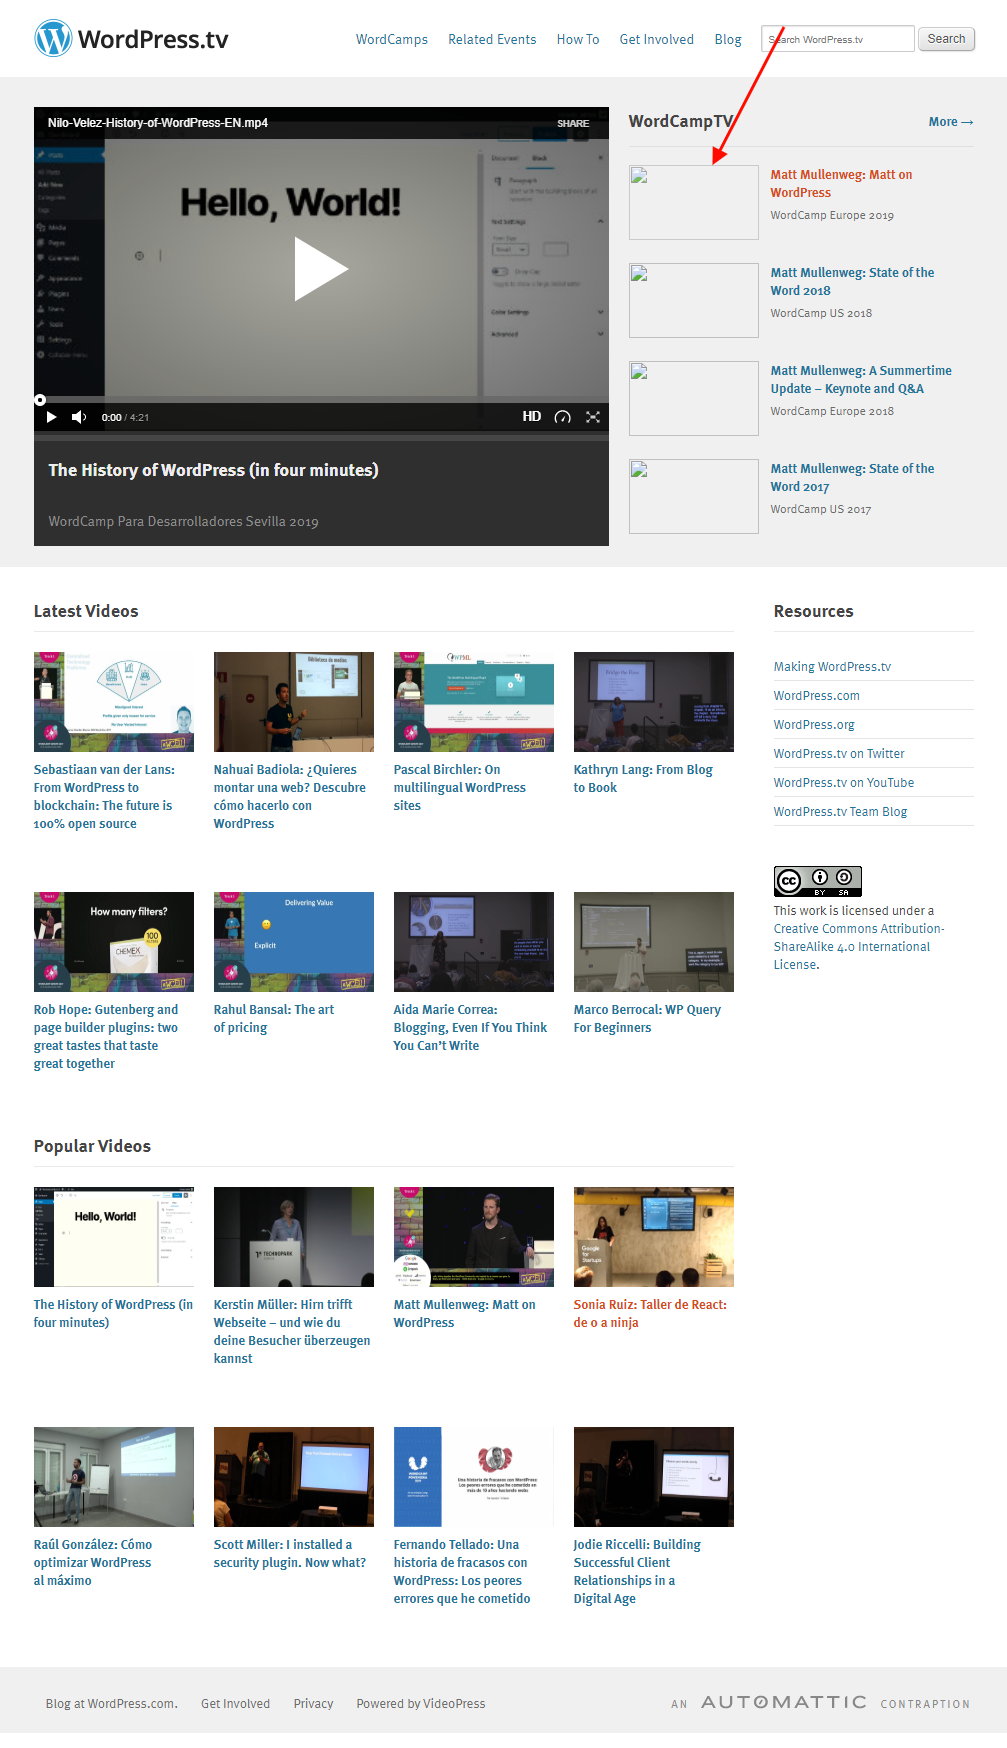Click the small play button in player controls
The width and height of the screenshot is (1007, 1748).
click(x=52, y=417)
